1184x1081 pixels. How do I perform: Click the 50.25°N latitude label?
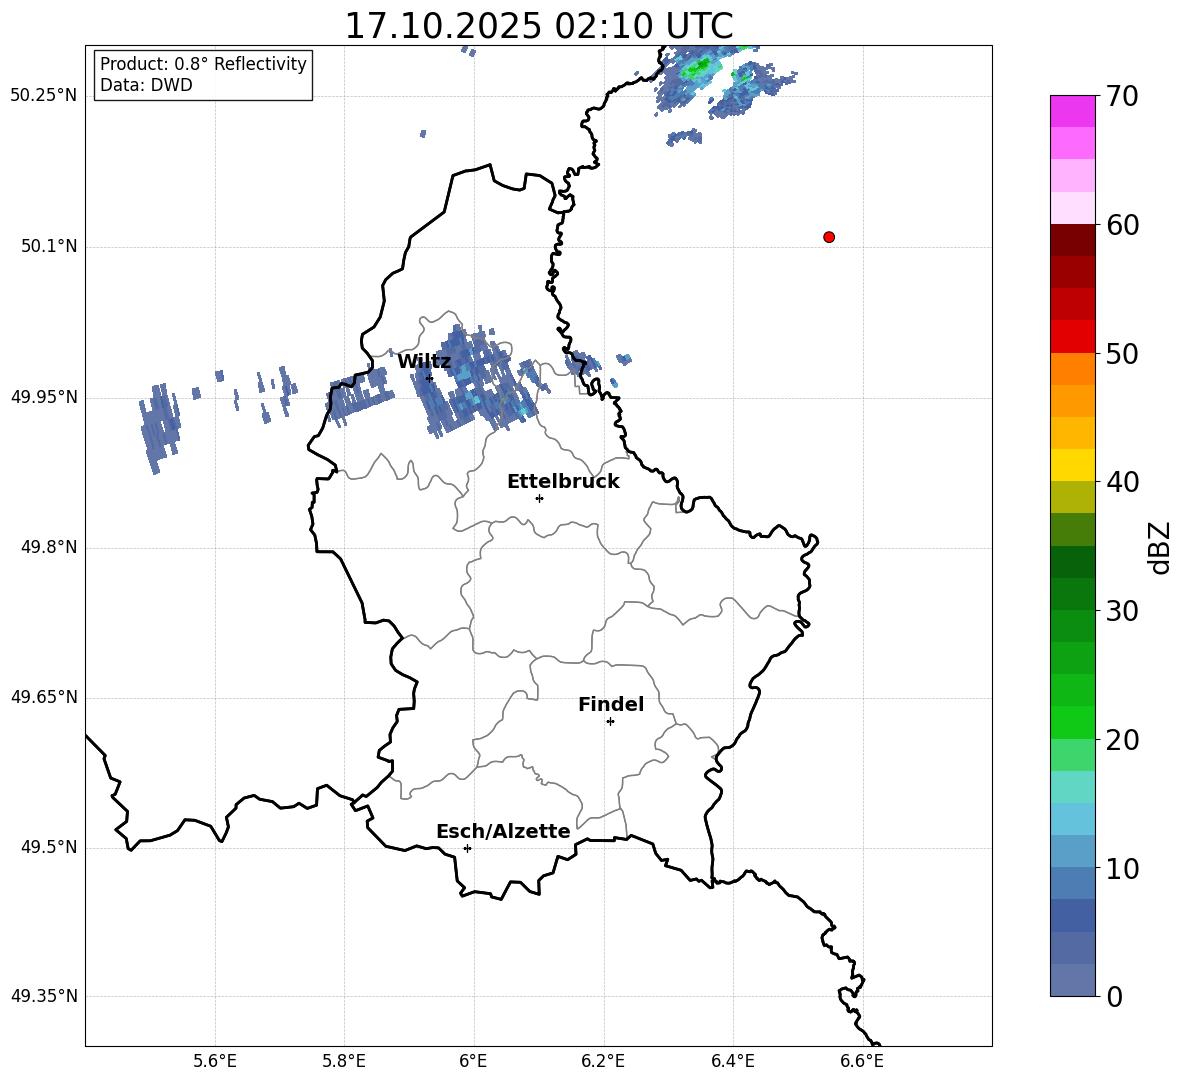pyautogui.click(x=44, y=96)
